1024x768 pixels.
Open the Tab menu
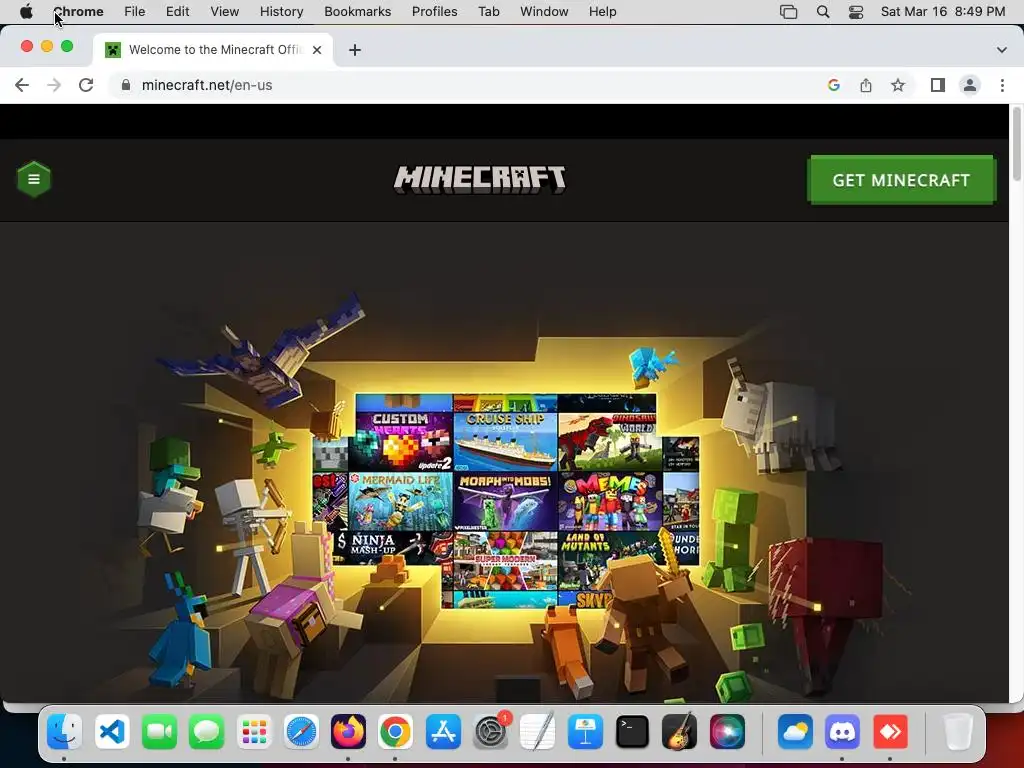click(x=488, y=12)
